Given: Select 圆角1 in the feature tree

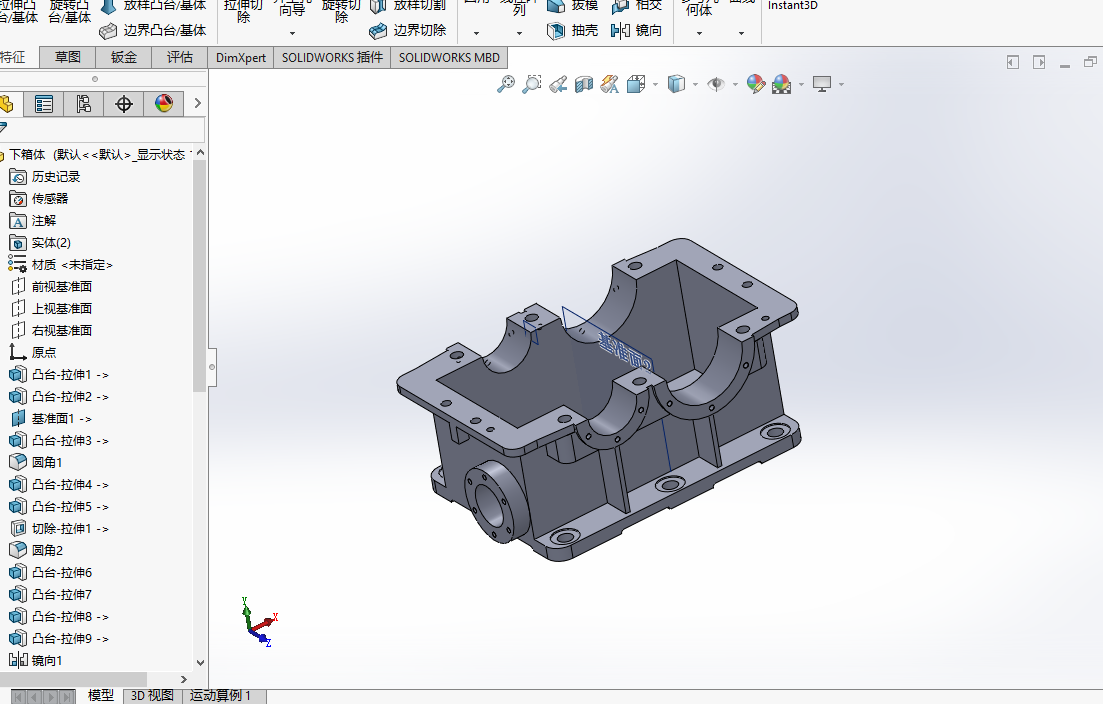Looking at the screenshot, I should point(47,462).
